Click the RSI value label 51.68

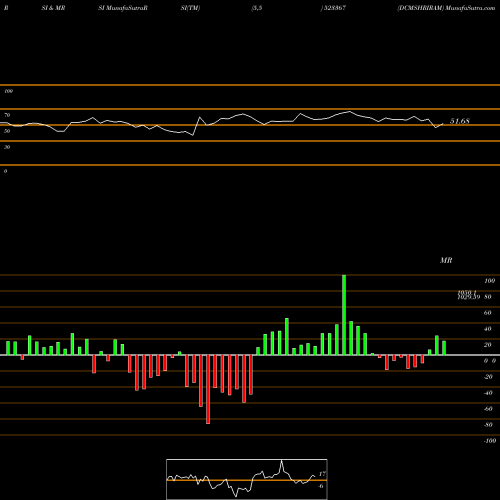click(460, 121)
